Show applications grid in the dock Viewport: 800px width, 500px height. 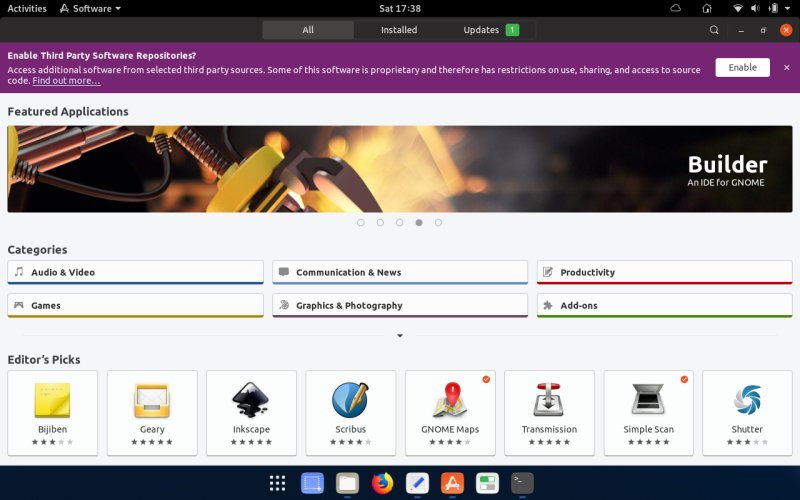[277, 483]
